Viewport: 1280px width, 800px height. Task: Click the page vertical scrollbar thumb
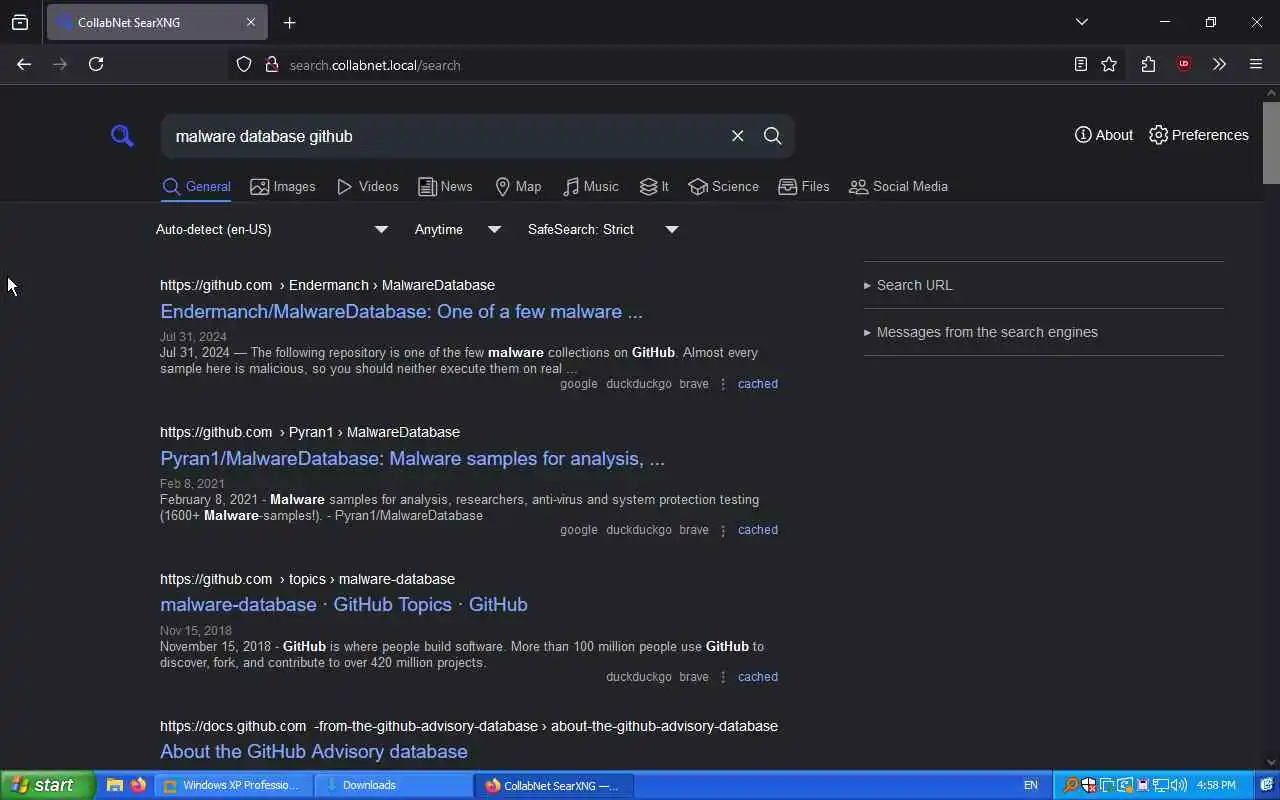1271,143
